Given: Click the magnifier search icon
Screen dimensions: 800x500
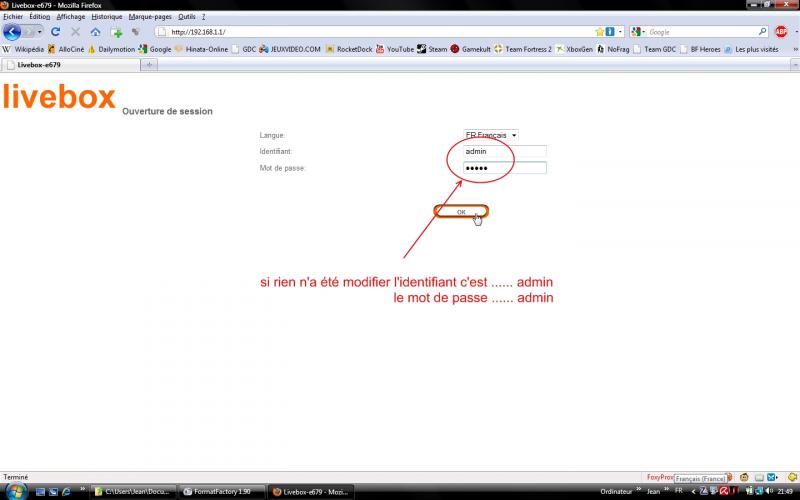Looking at the screenshot, I should coord(762,32).
